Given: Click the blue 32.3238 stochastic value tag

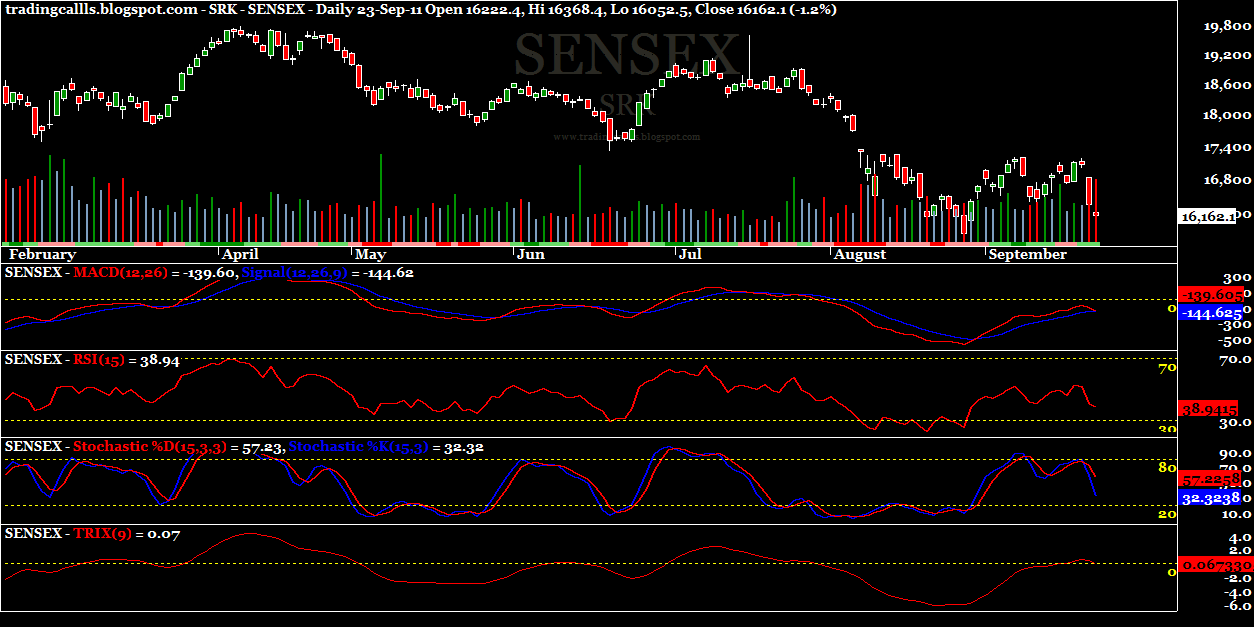Looking at the screenshot, I should coord(1210,496).
